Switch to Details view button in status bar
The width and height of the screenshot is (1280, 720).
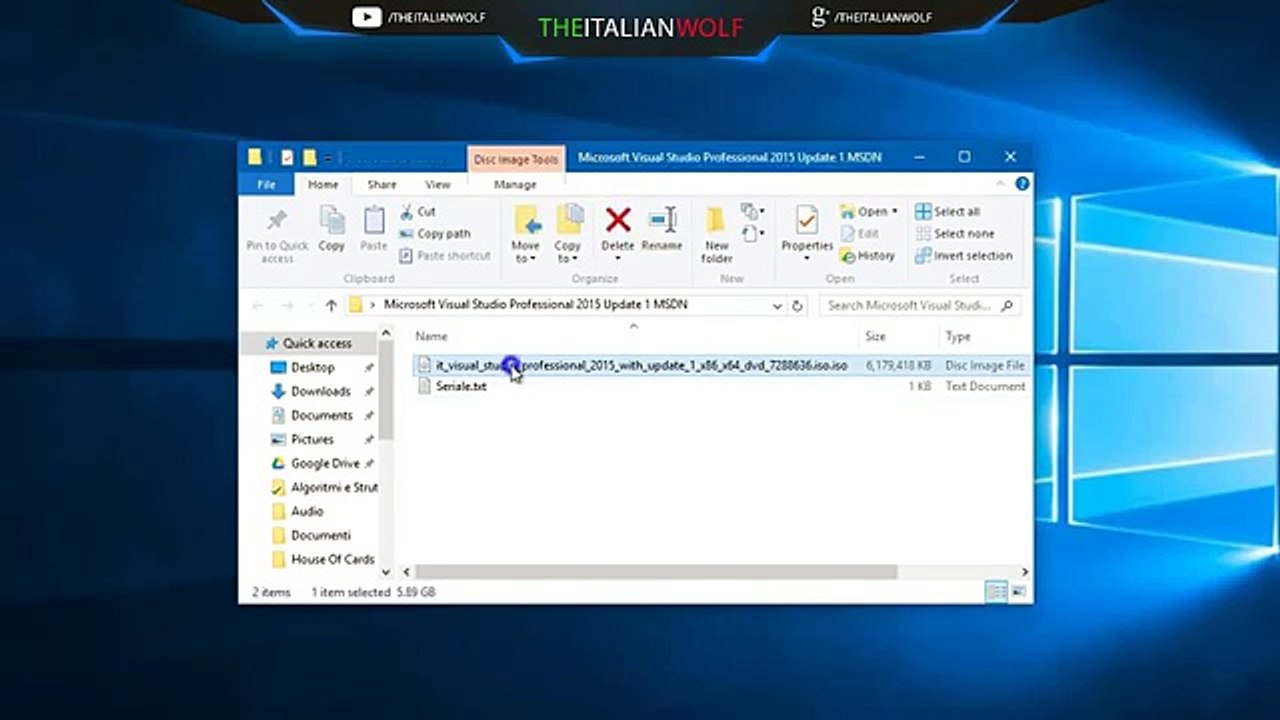click(x=996, y=592)
